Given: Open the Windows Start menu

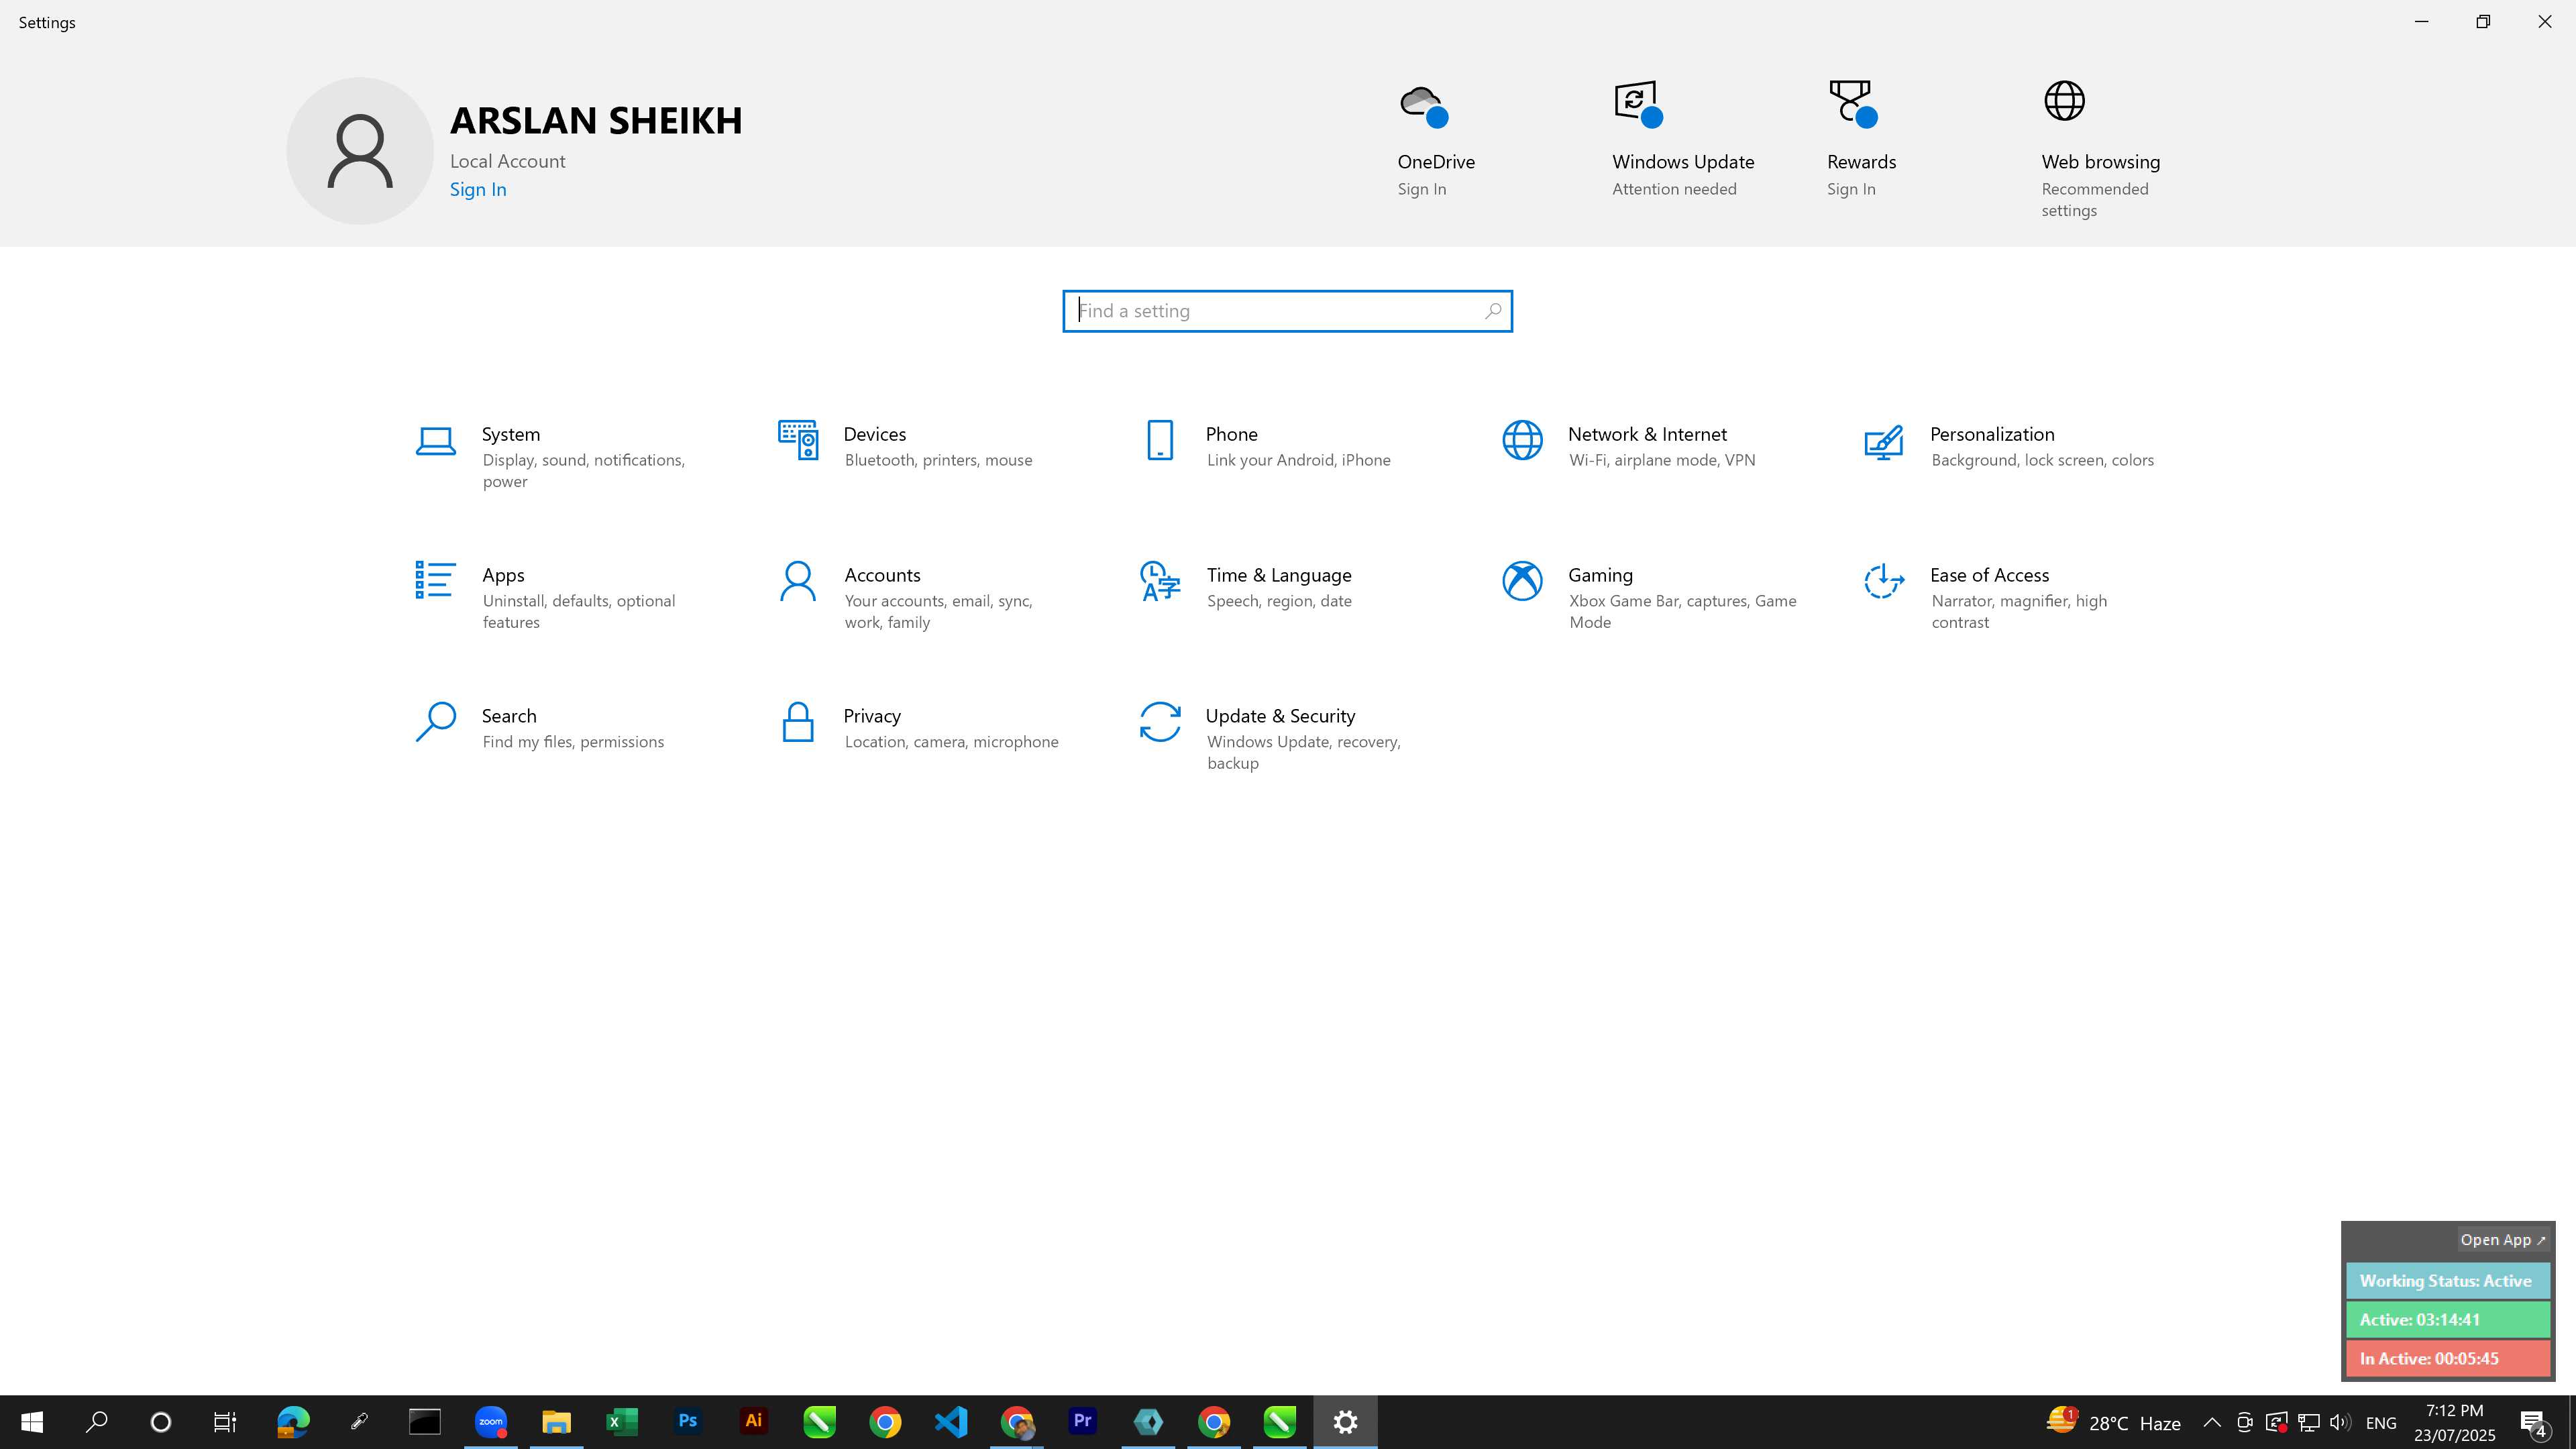Looking at the screenshot, I should (x=32, y=1422).
